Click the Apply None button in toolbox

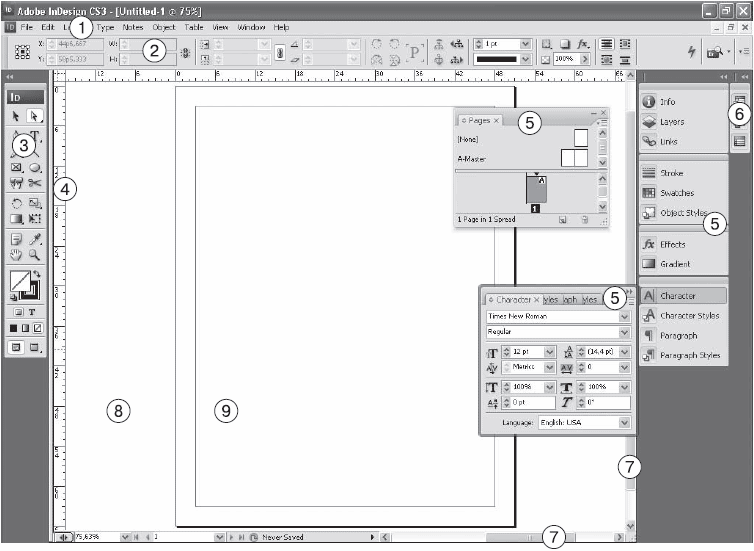click(x=37, y=328)
